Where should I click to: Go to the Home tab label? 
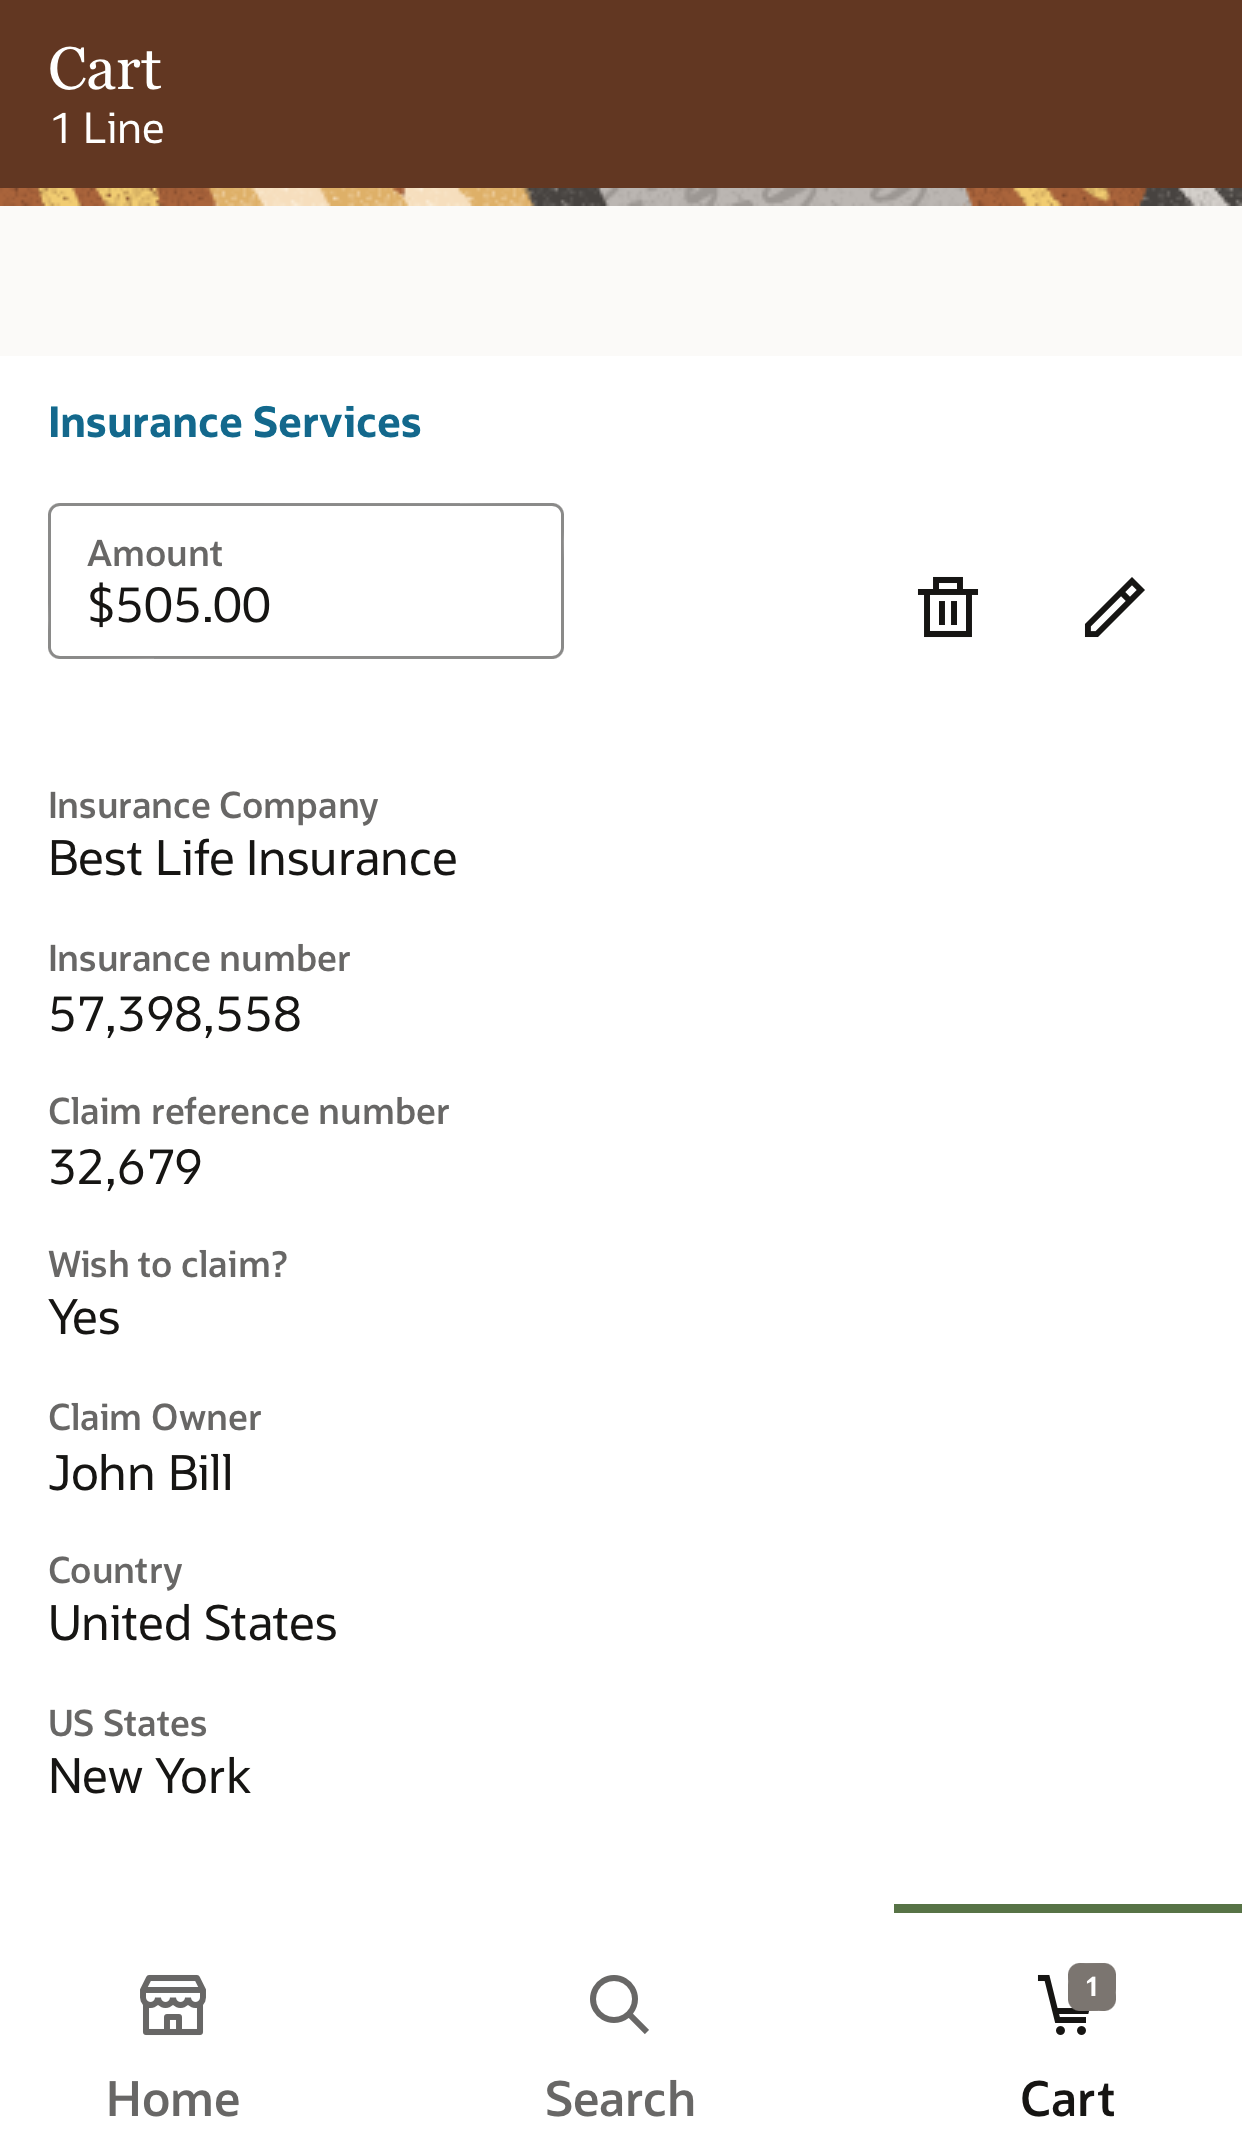(173, 2099)
